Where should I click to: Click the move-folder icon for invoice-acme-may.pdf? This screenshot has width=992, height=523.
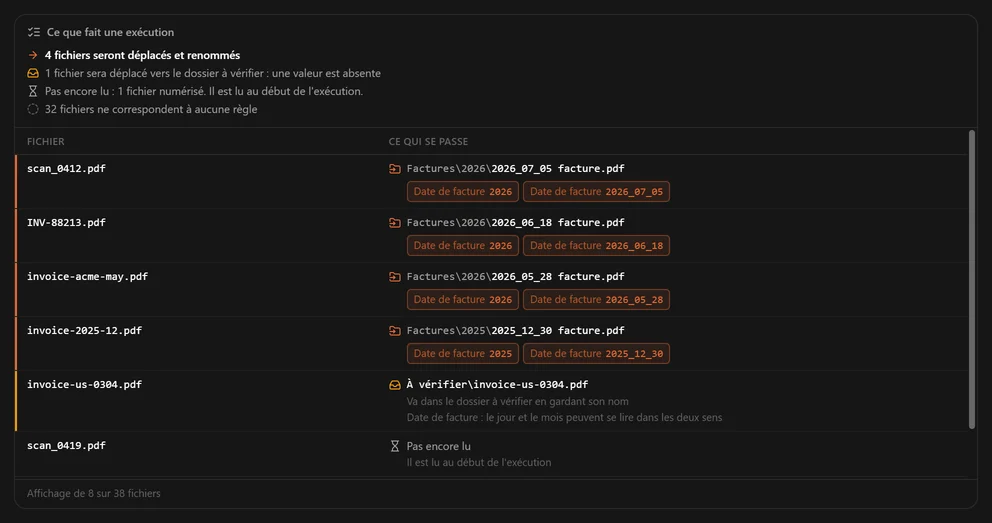(x=395, y=277)
